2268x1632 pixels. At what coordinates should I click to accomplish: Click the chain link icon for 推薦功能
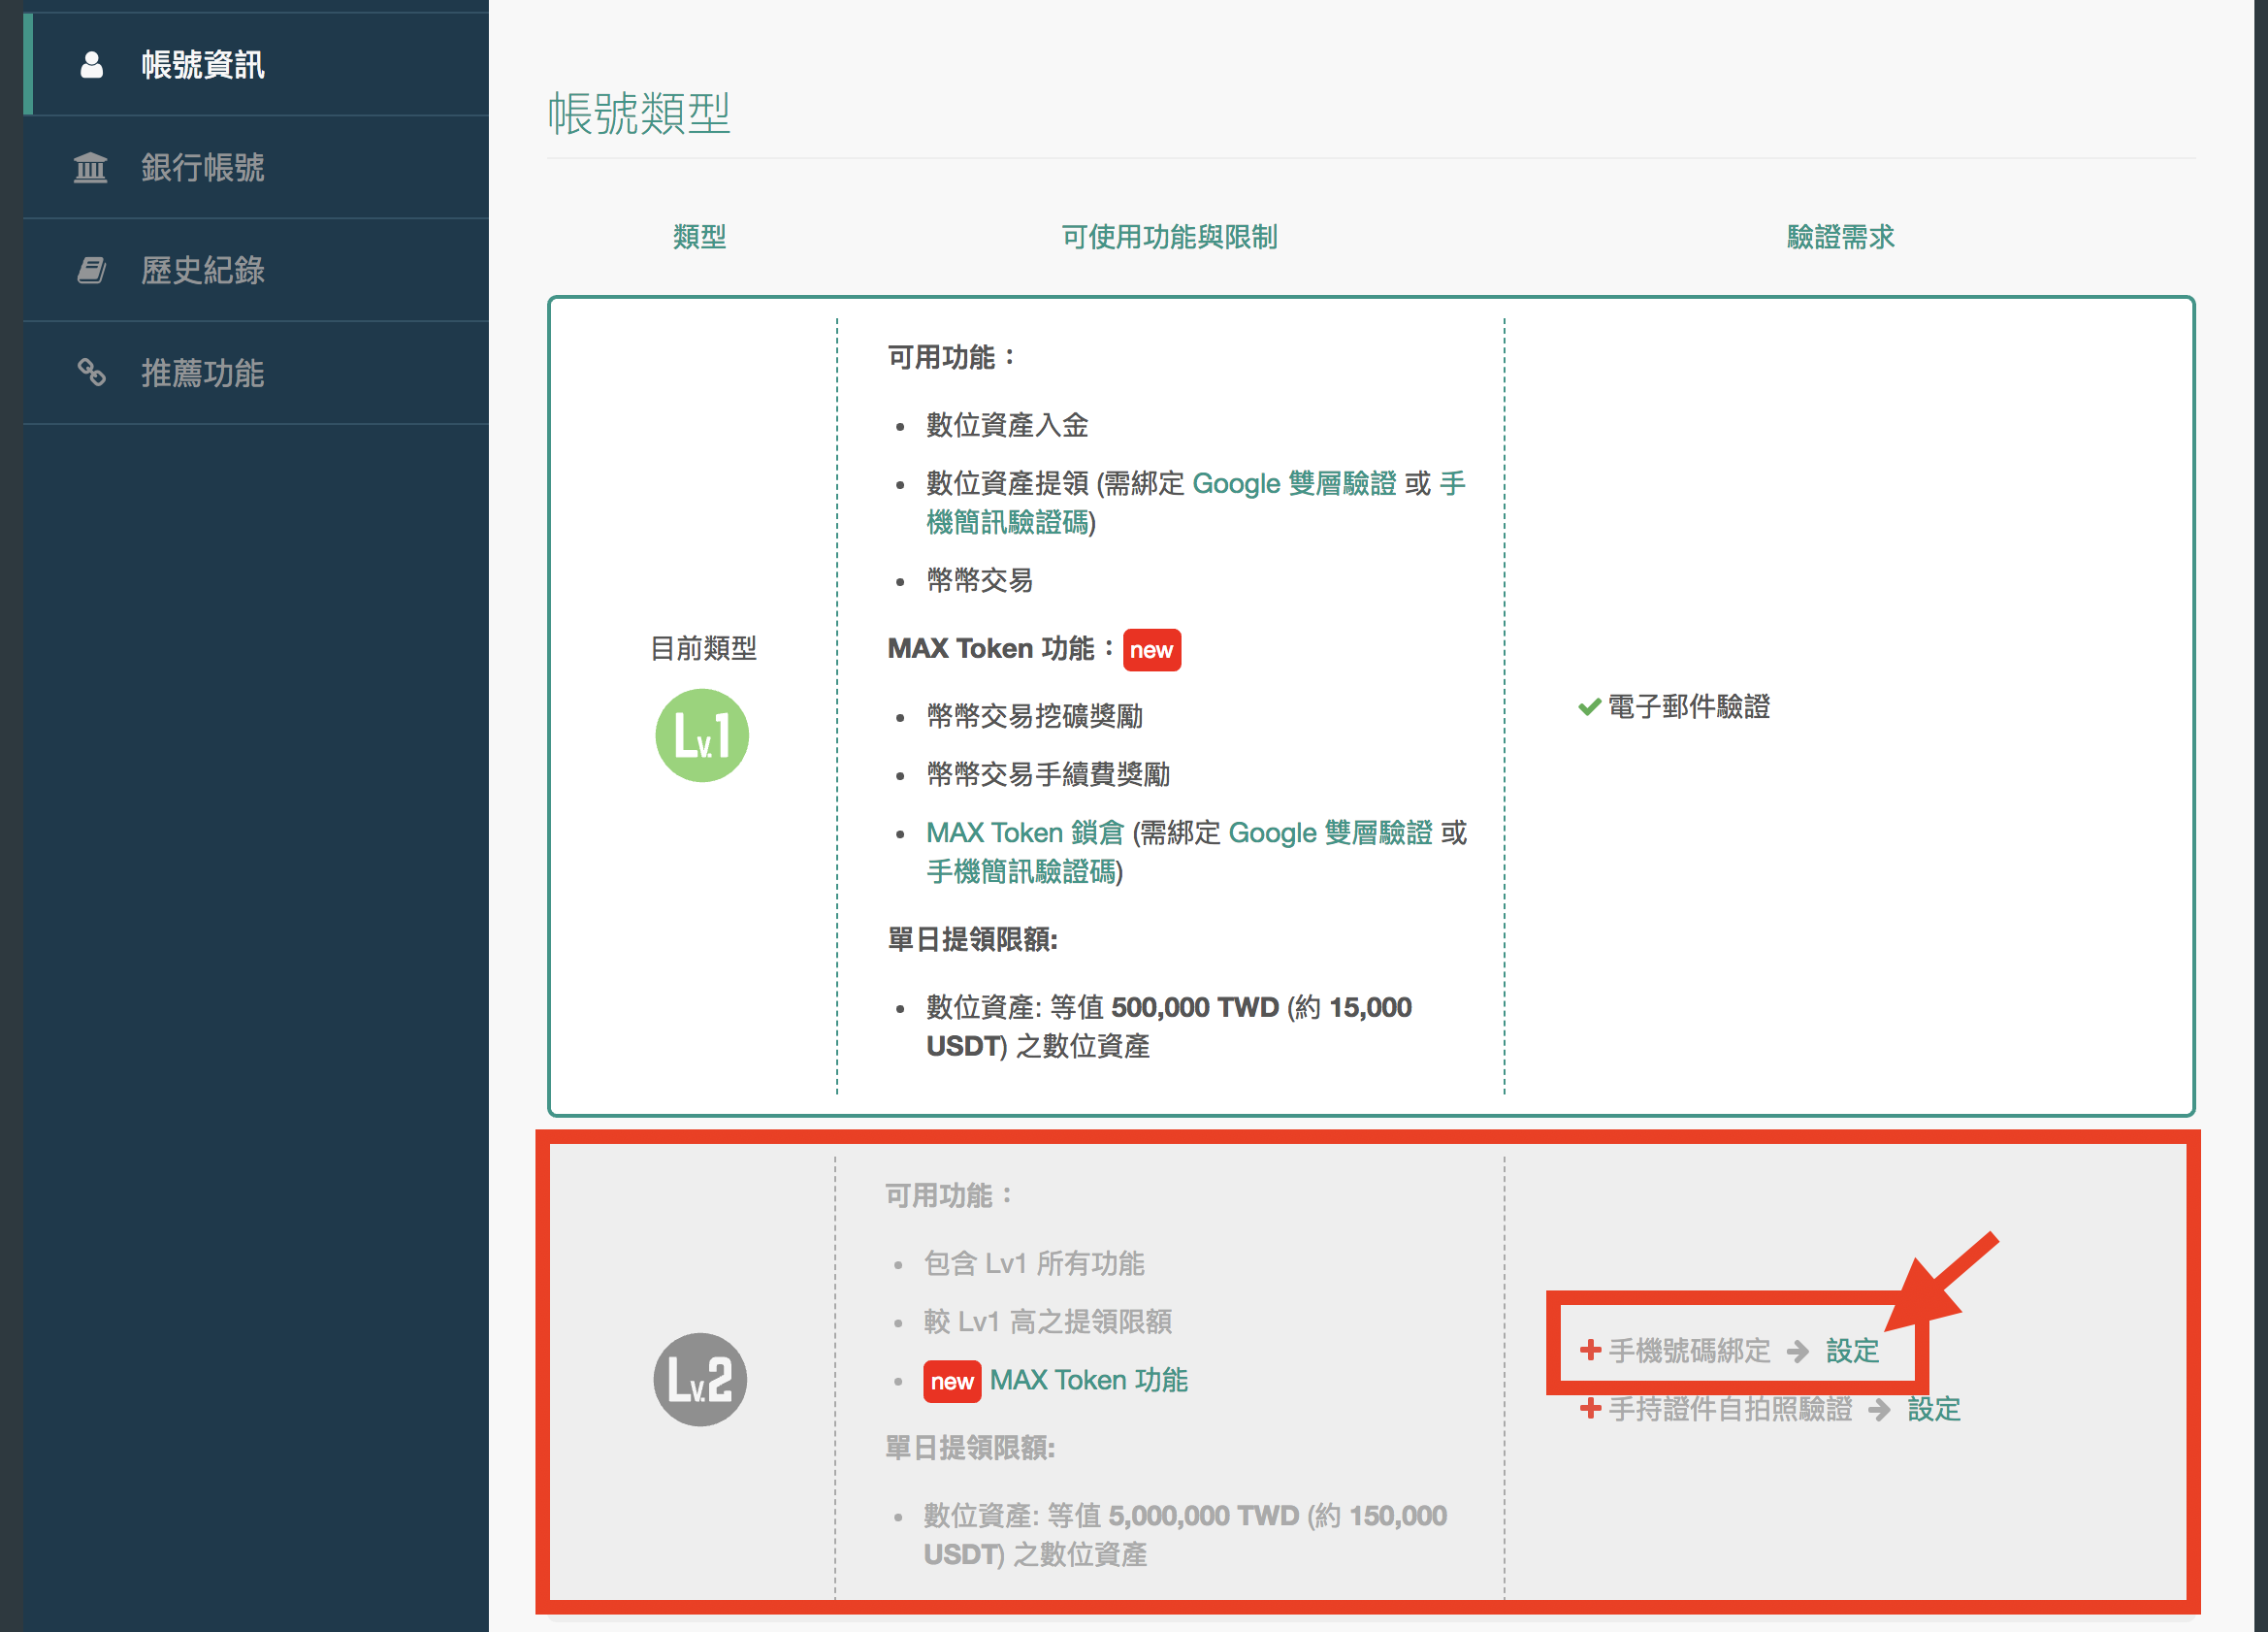pos(91,372)
